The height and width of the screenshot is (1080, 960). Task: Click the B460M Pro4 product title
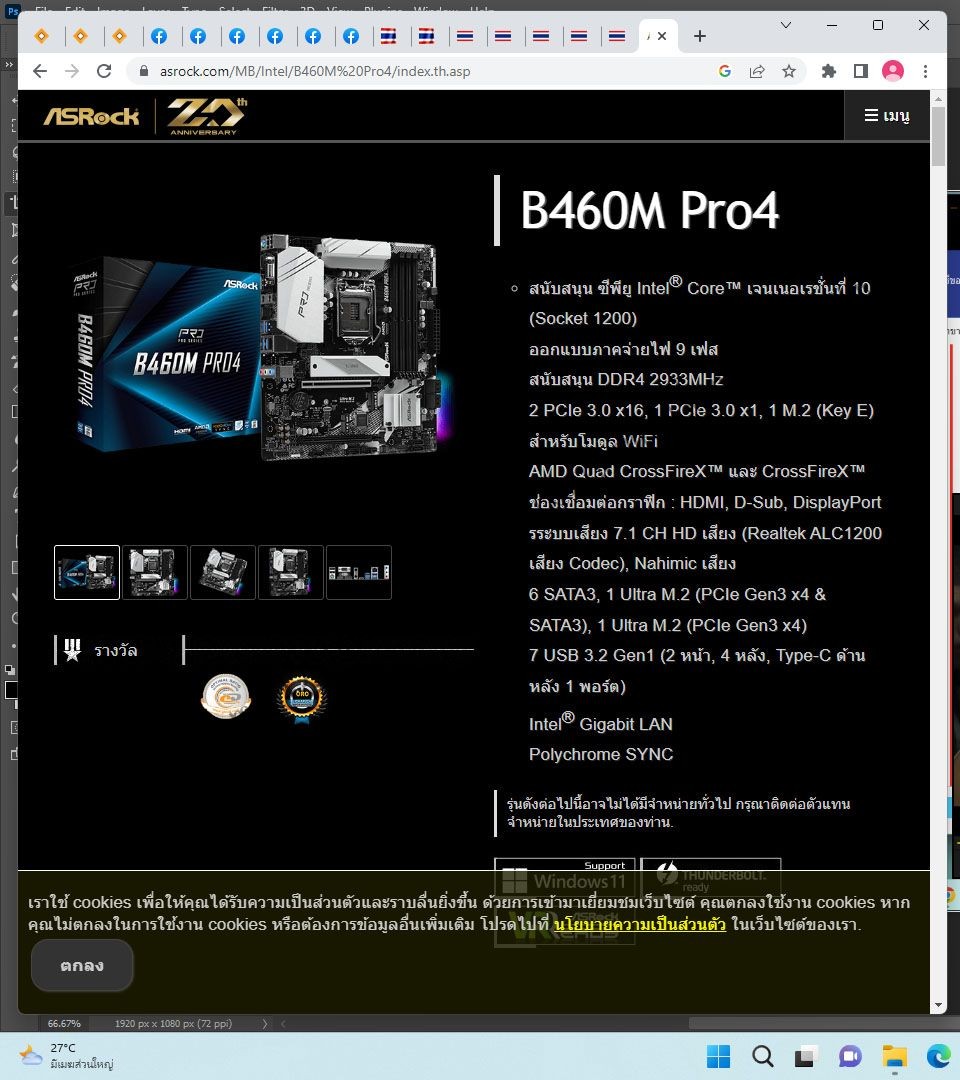[x=649, y=210]
